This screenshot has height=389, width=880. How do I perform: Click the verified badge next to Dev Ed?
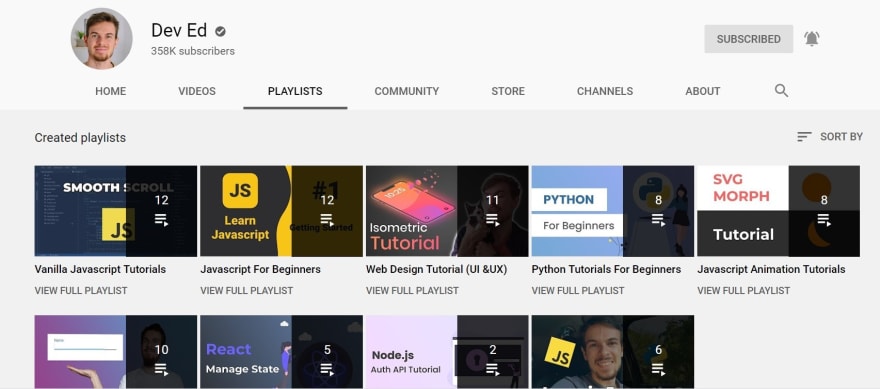pyautogui.click(x=221, y=31)
